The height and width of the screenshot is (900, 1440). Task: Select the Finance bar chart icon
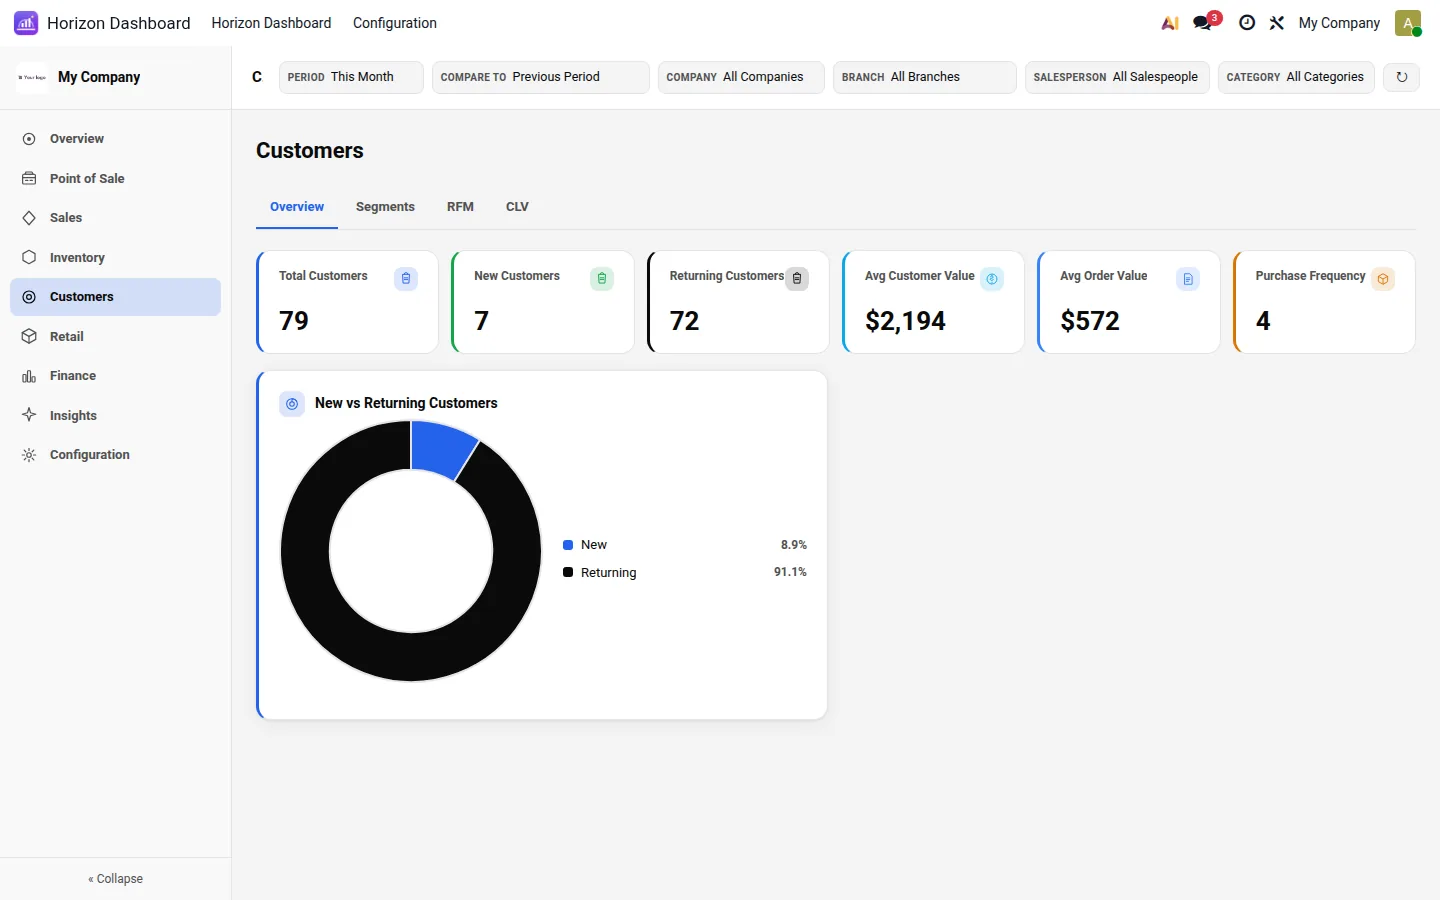pyautogui.click(x=29, y=376)
